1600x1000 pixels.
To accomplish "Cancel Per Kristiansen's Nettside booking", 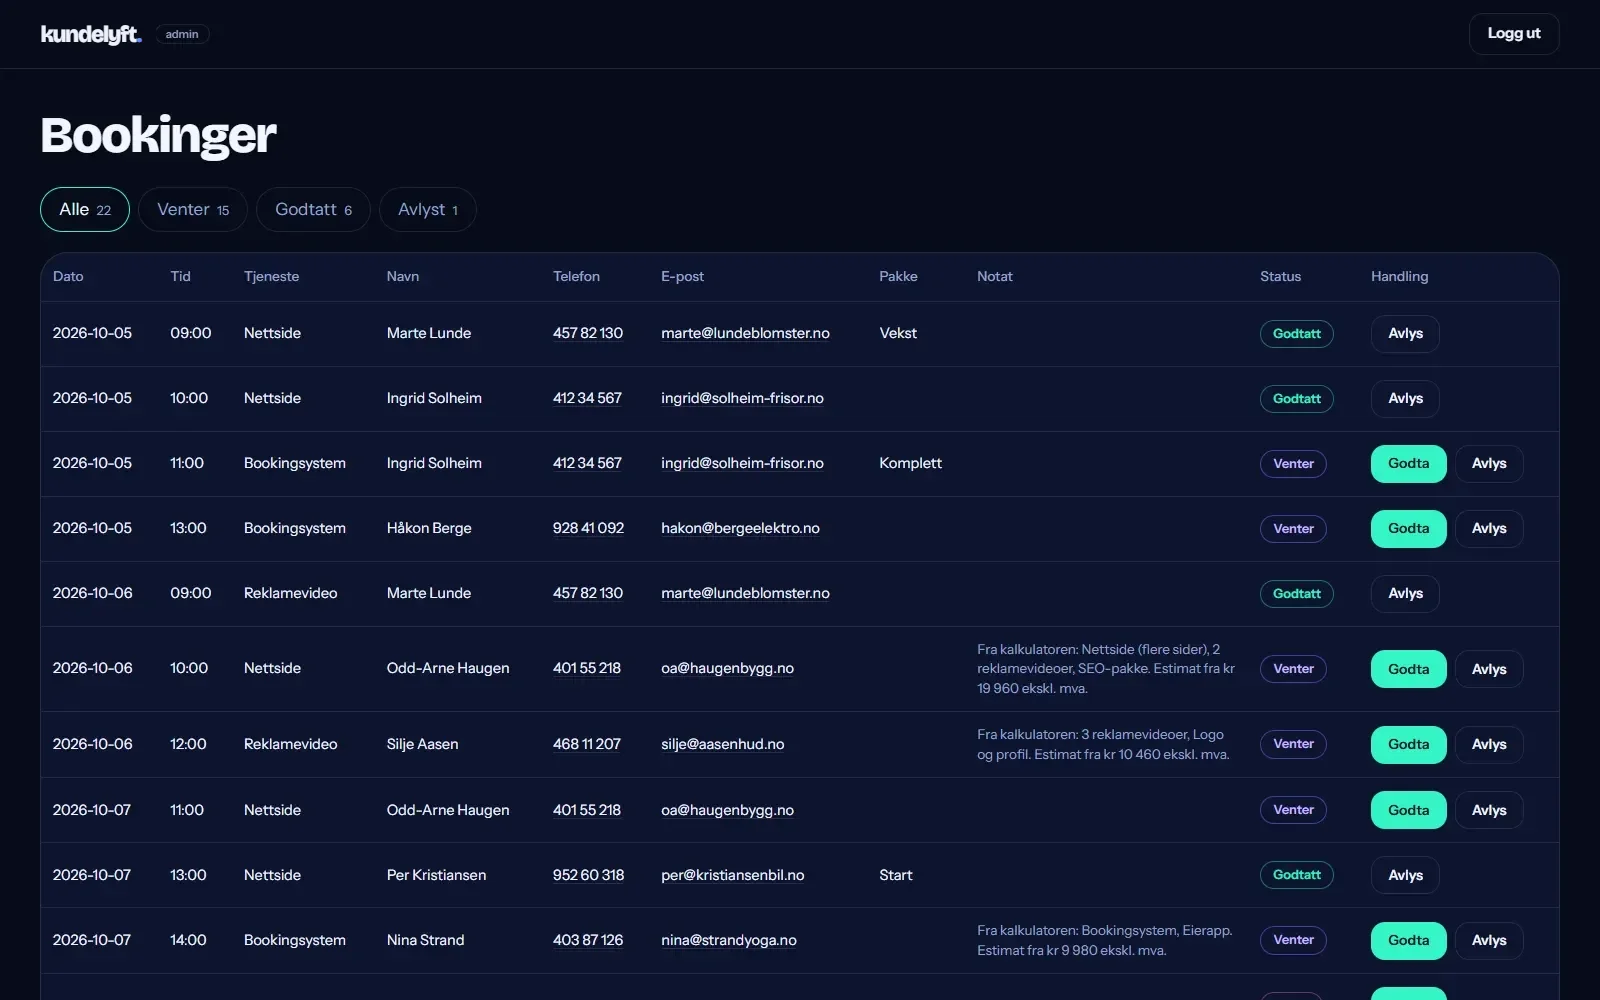I will (x=1405, y=875).
